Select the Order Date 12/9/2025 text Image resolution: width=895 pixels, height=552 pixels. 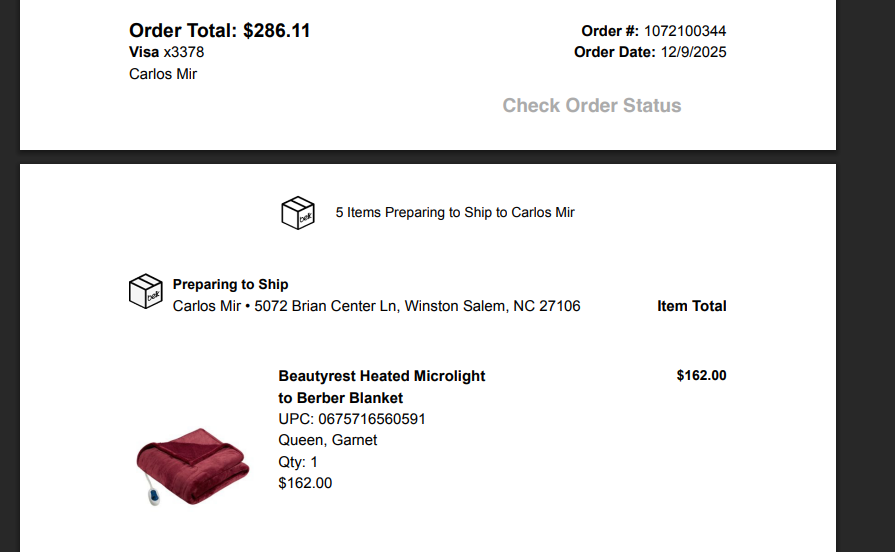coord(650,52)
